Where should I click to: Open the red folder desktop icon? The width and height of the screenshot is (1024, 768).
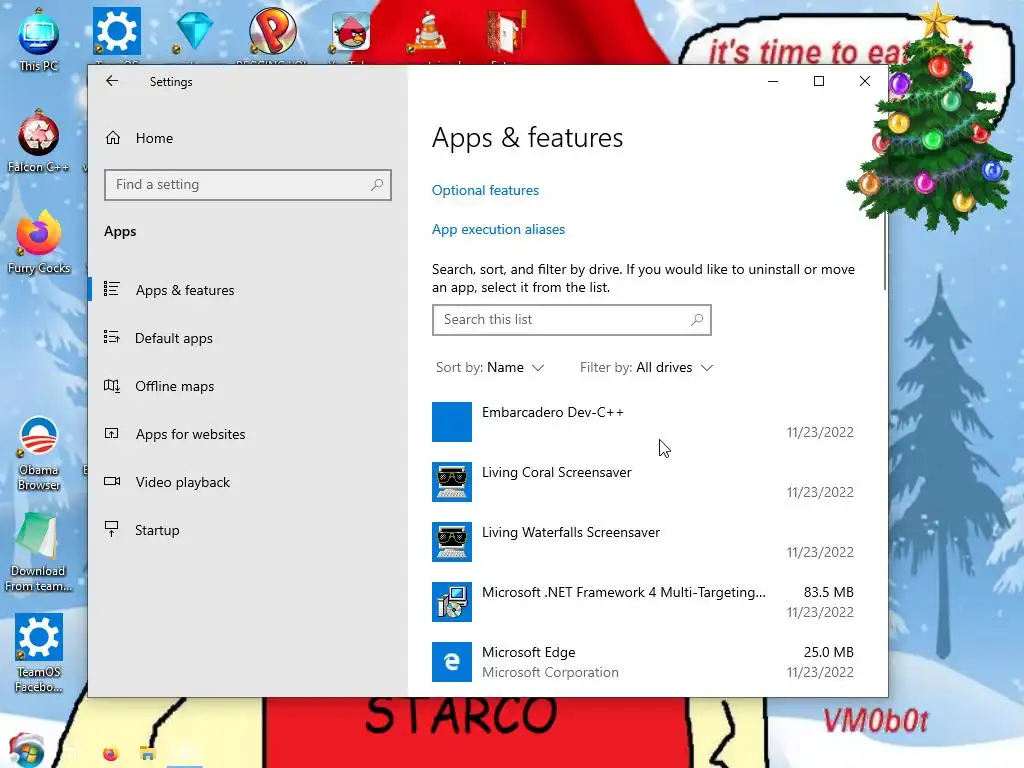pyautogui.click(x=507, y=31)
